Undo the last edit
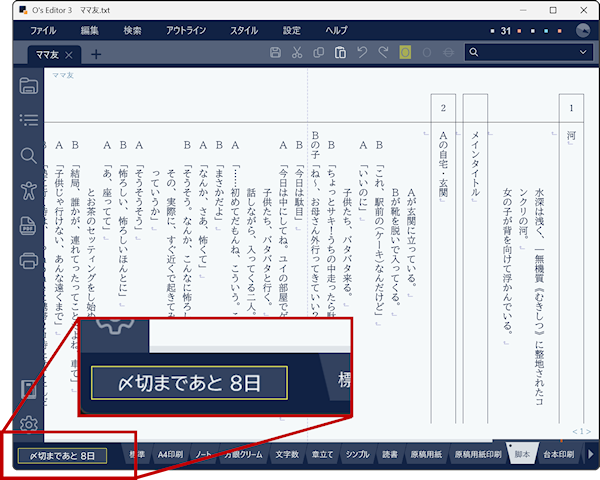This screenshot has width=600, height=480. tap(363, 52)
